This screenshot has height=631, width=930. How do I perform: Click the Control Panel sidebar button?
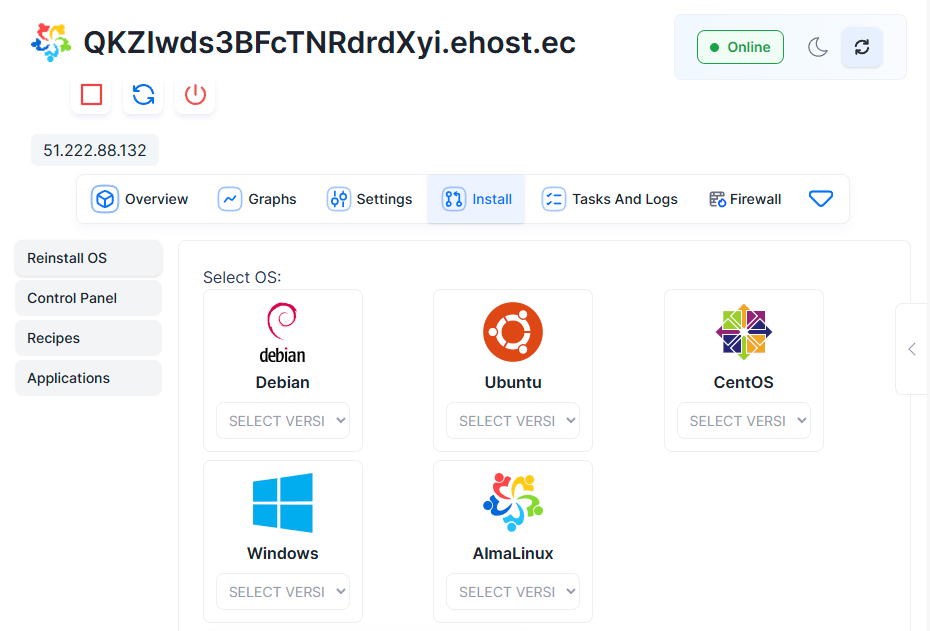88,298
